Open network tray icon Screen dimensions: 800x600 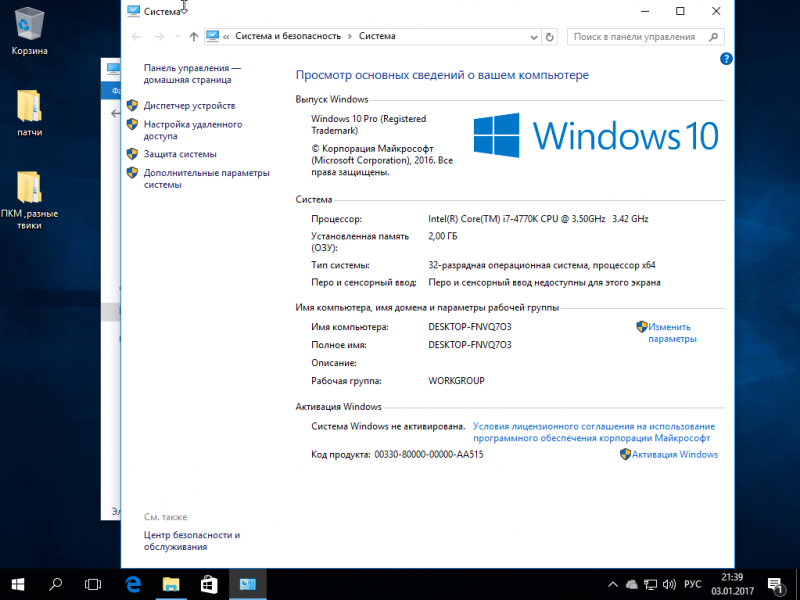pyautogui.click(x=650, y=585)
